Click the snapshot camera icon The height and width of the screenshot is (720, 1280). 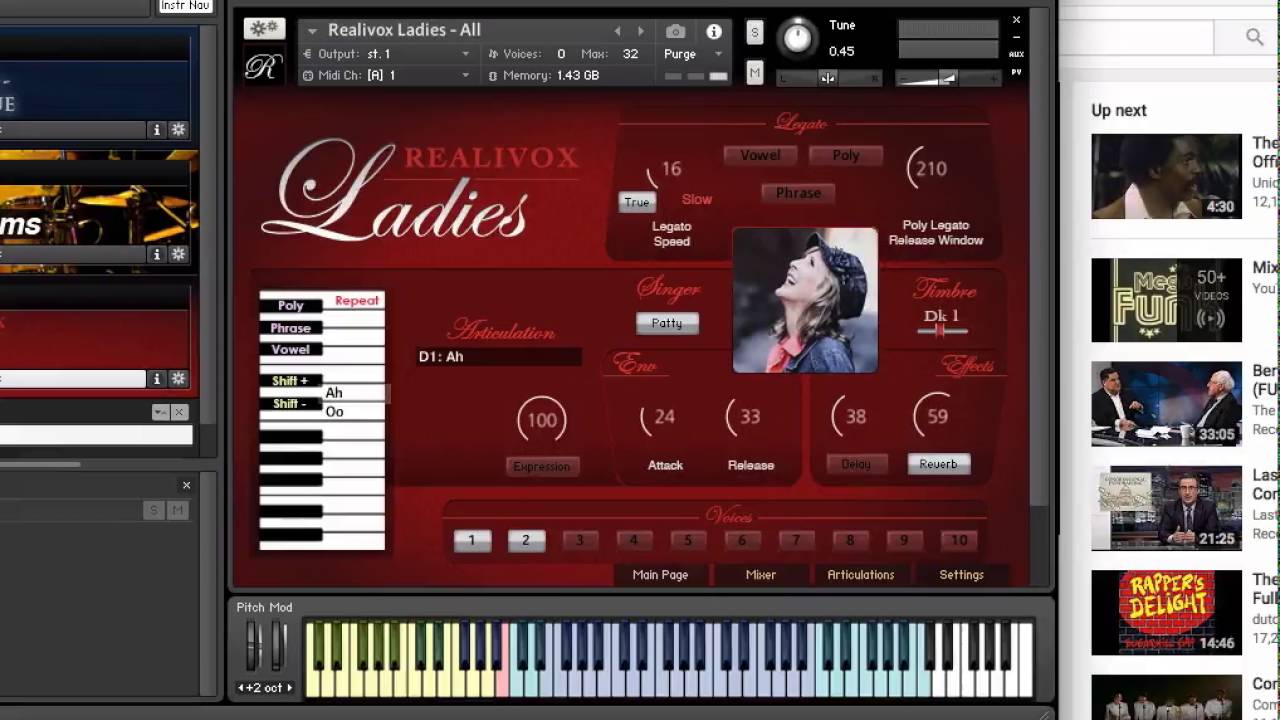pyautogui.click(x=676, y=31)
